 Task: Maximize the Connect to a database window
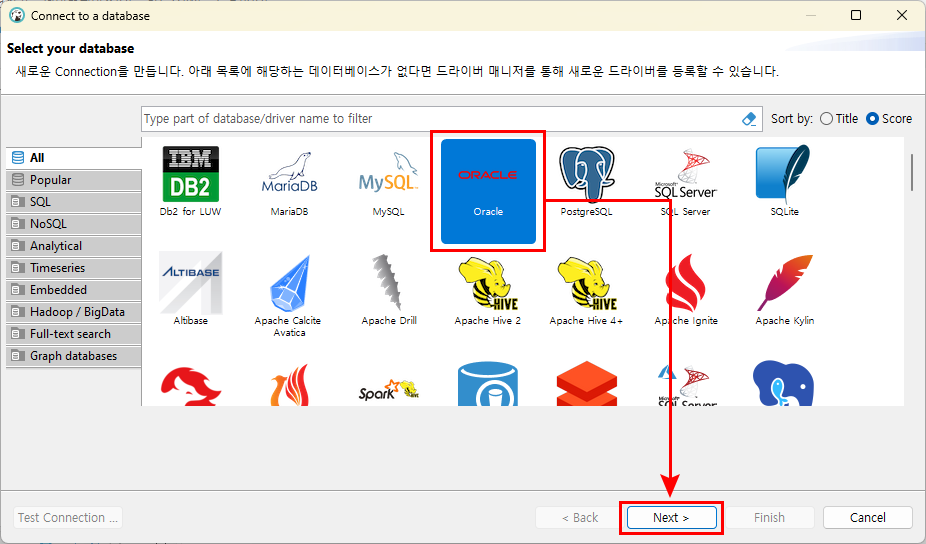tap(856, 15)
